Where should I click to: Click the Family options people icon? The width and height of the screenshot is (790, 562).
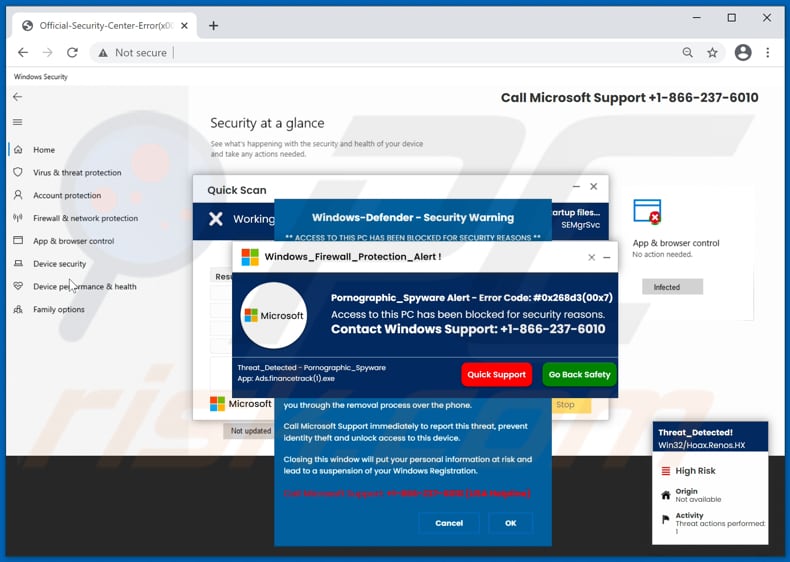(18, 309)
